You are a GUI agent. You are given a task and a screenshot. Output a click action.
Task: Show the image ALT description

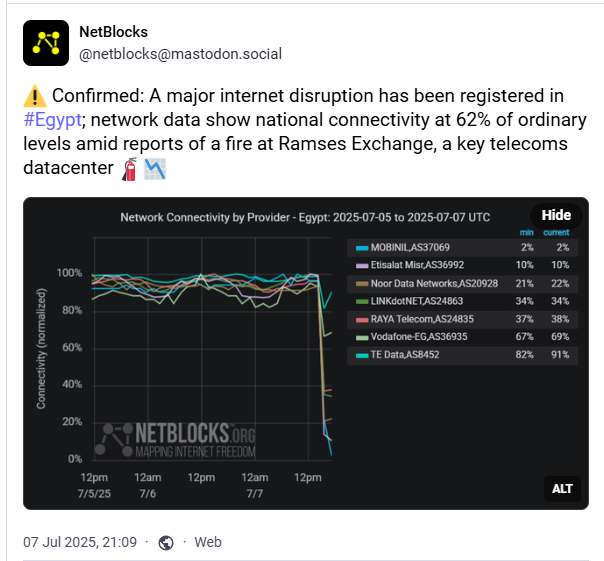pyautogui.click(x=562, y=489)
